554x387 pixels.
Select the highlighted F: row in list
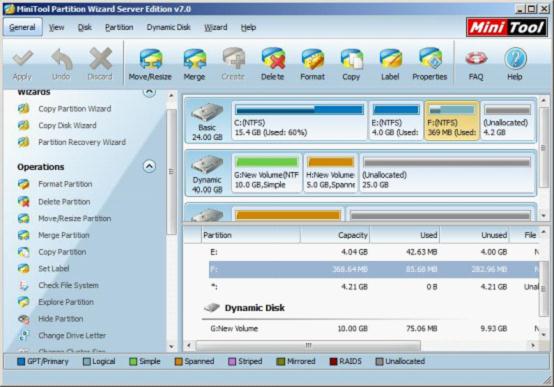pos(374,269)
